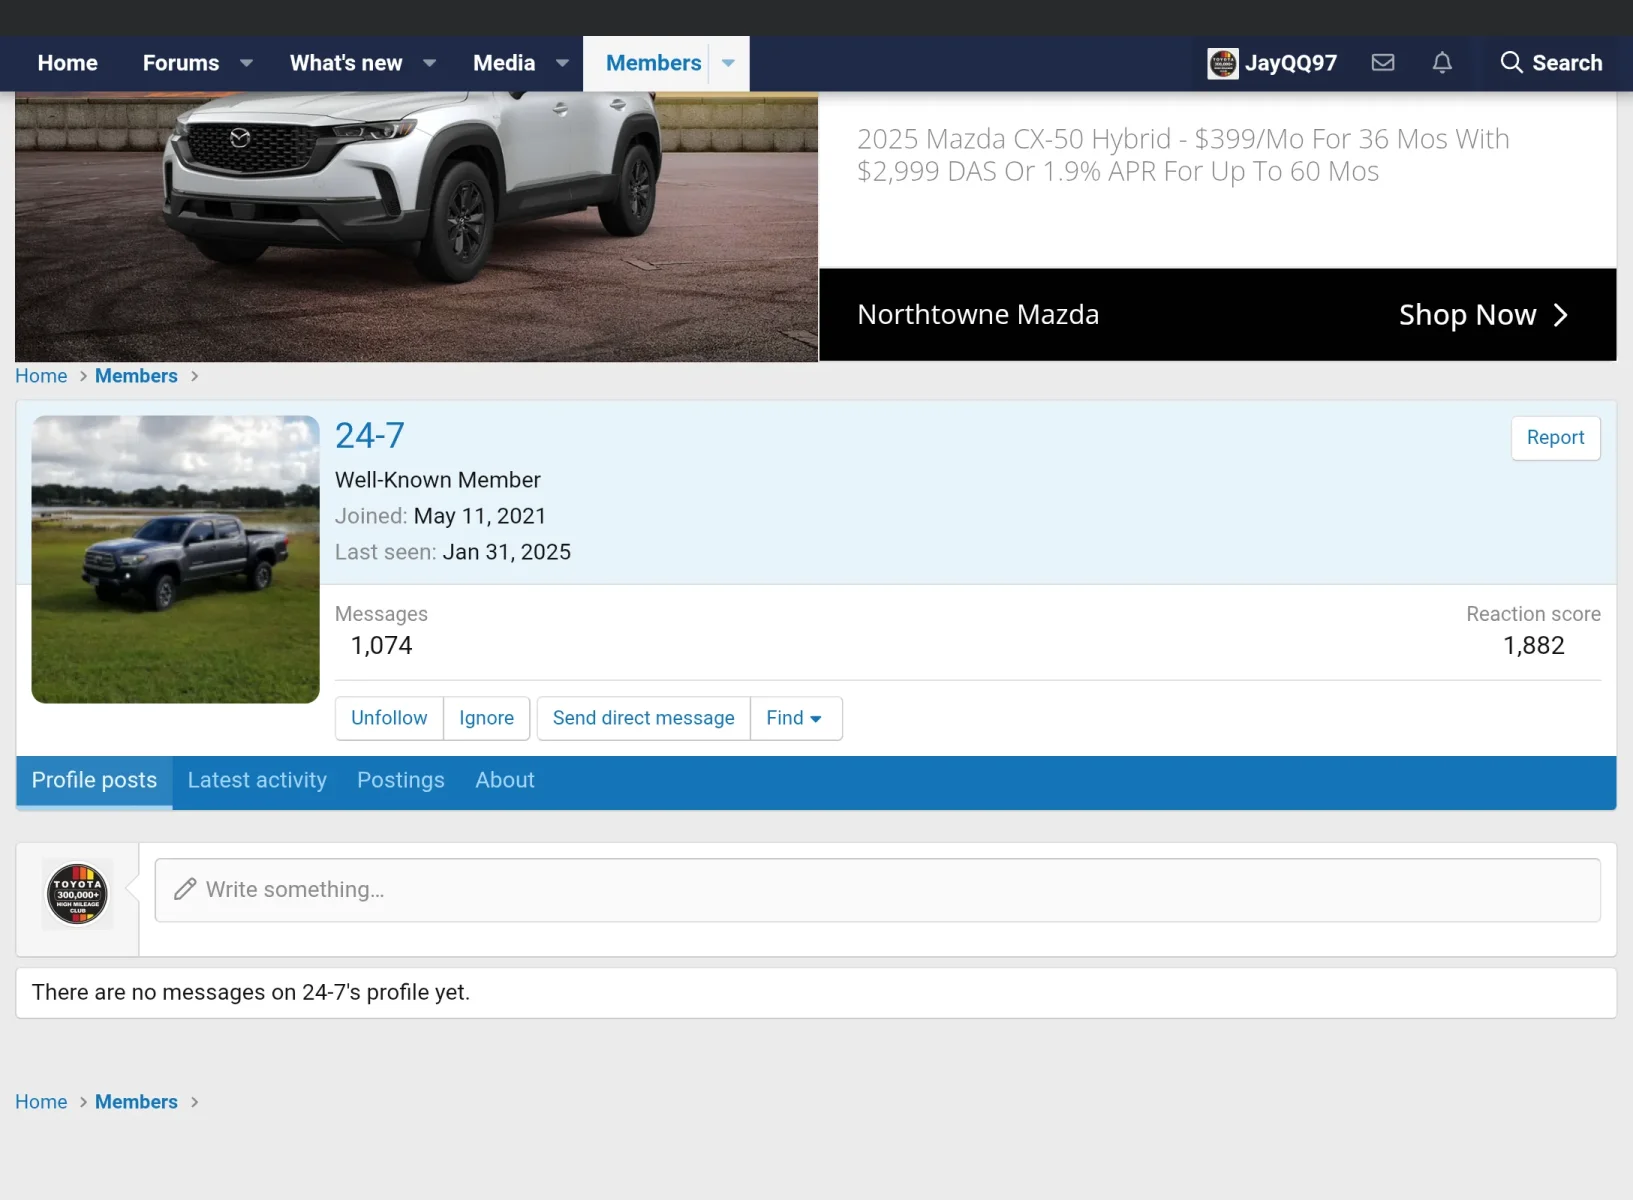Switch to the About tab
Image resolution: width=1633 pixels, height=1200 pixels.
[x=504, y=781]
